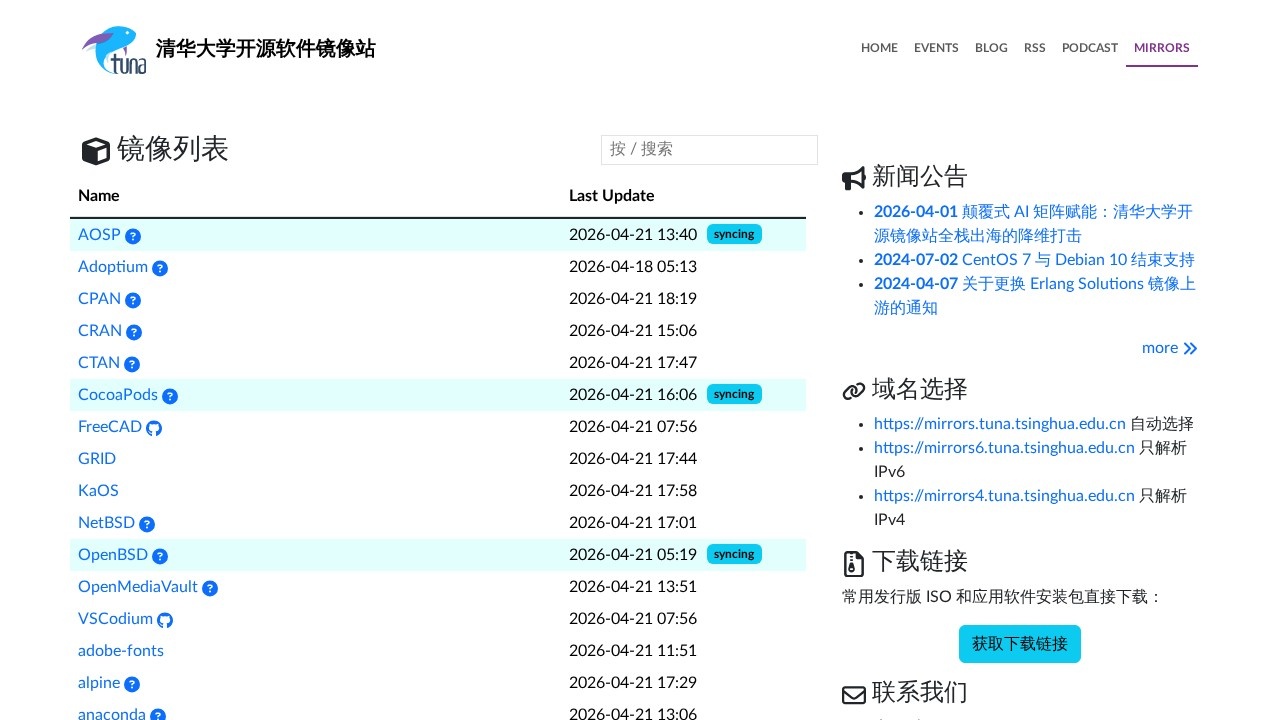Open the PODCAST menu item
1280x720 pixels.
(1090, 48)
